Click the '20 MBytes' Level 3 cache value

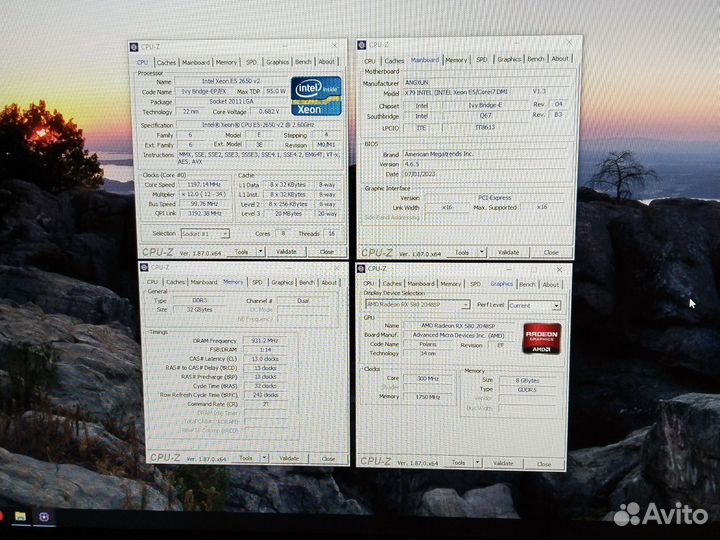tap(288, 214)
